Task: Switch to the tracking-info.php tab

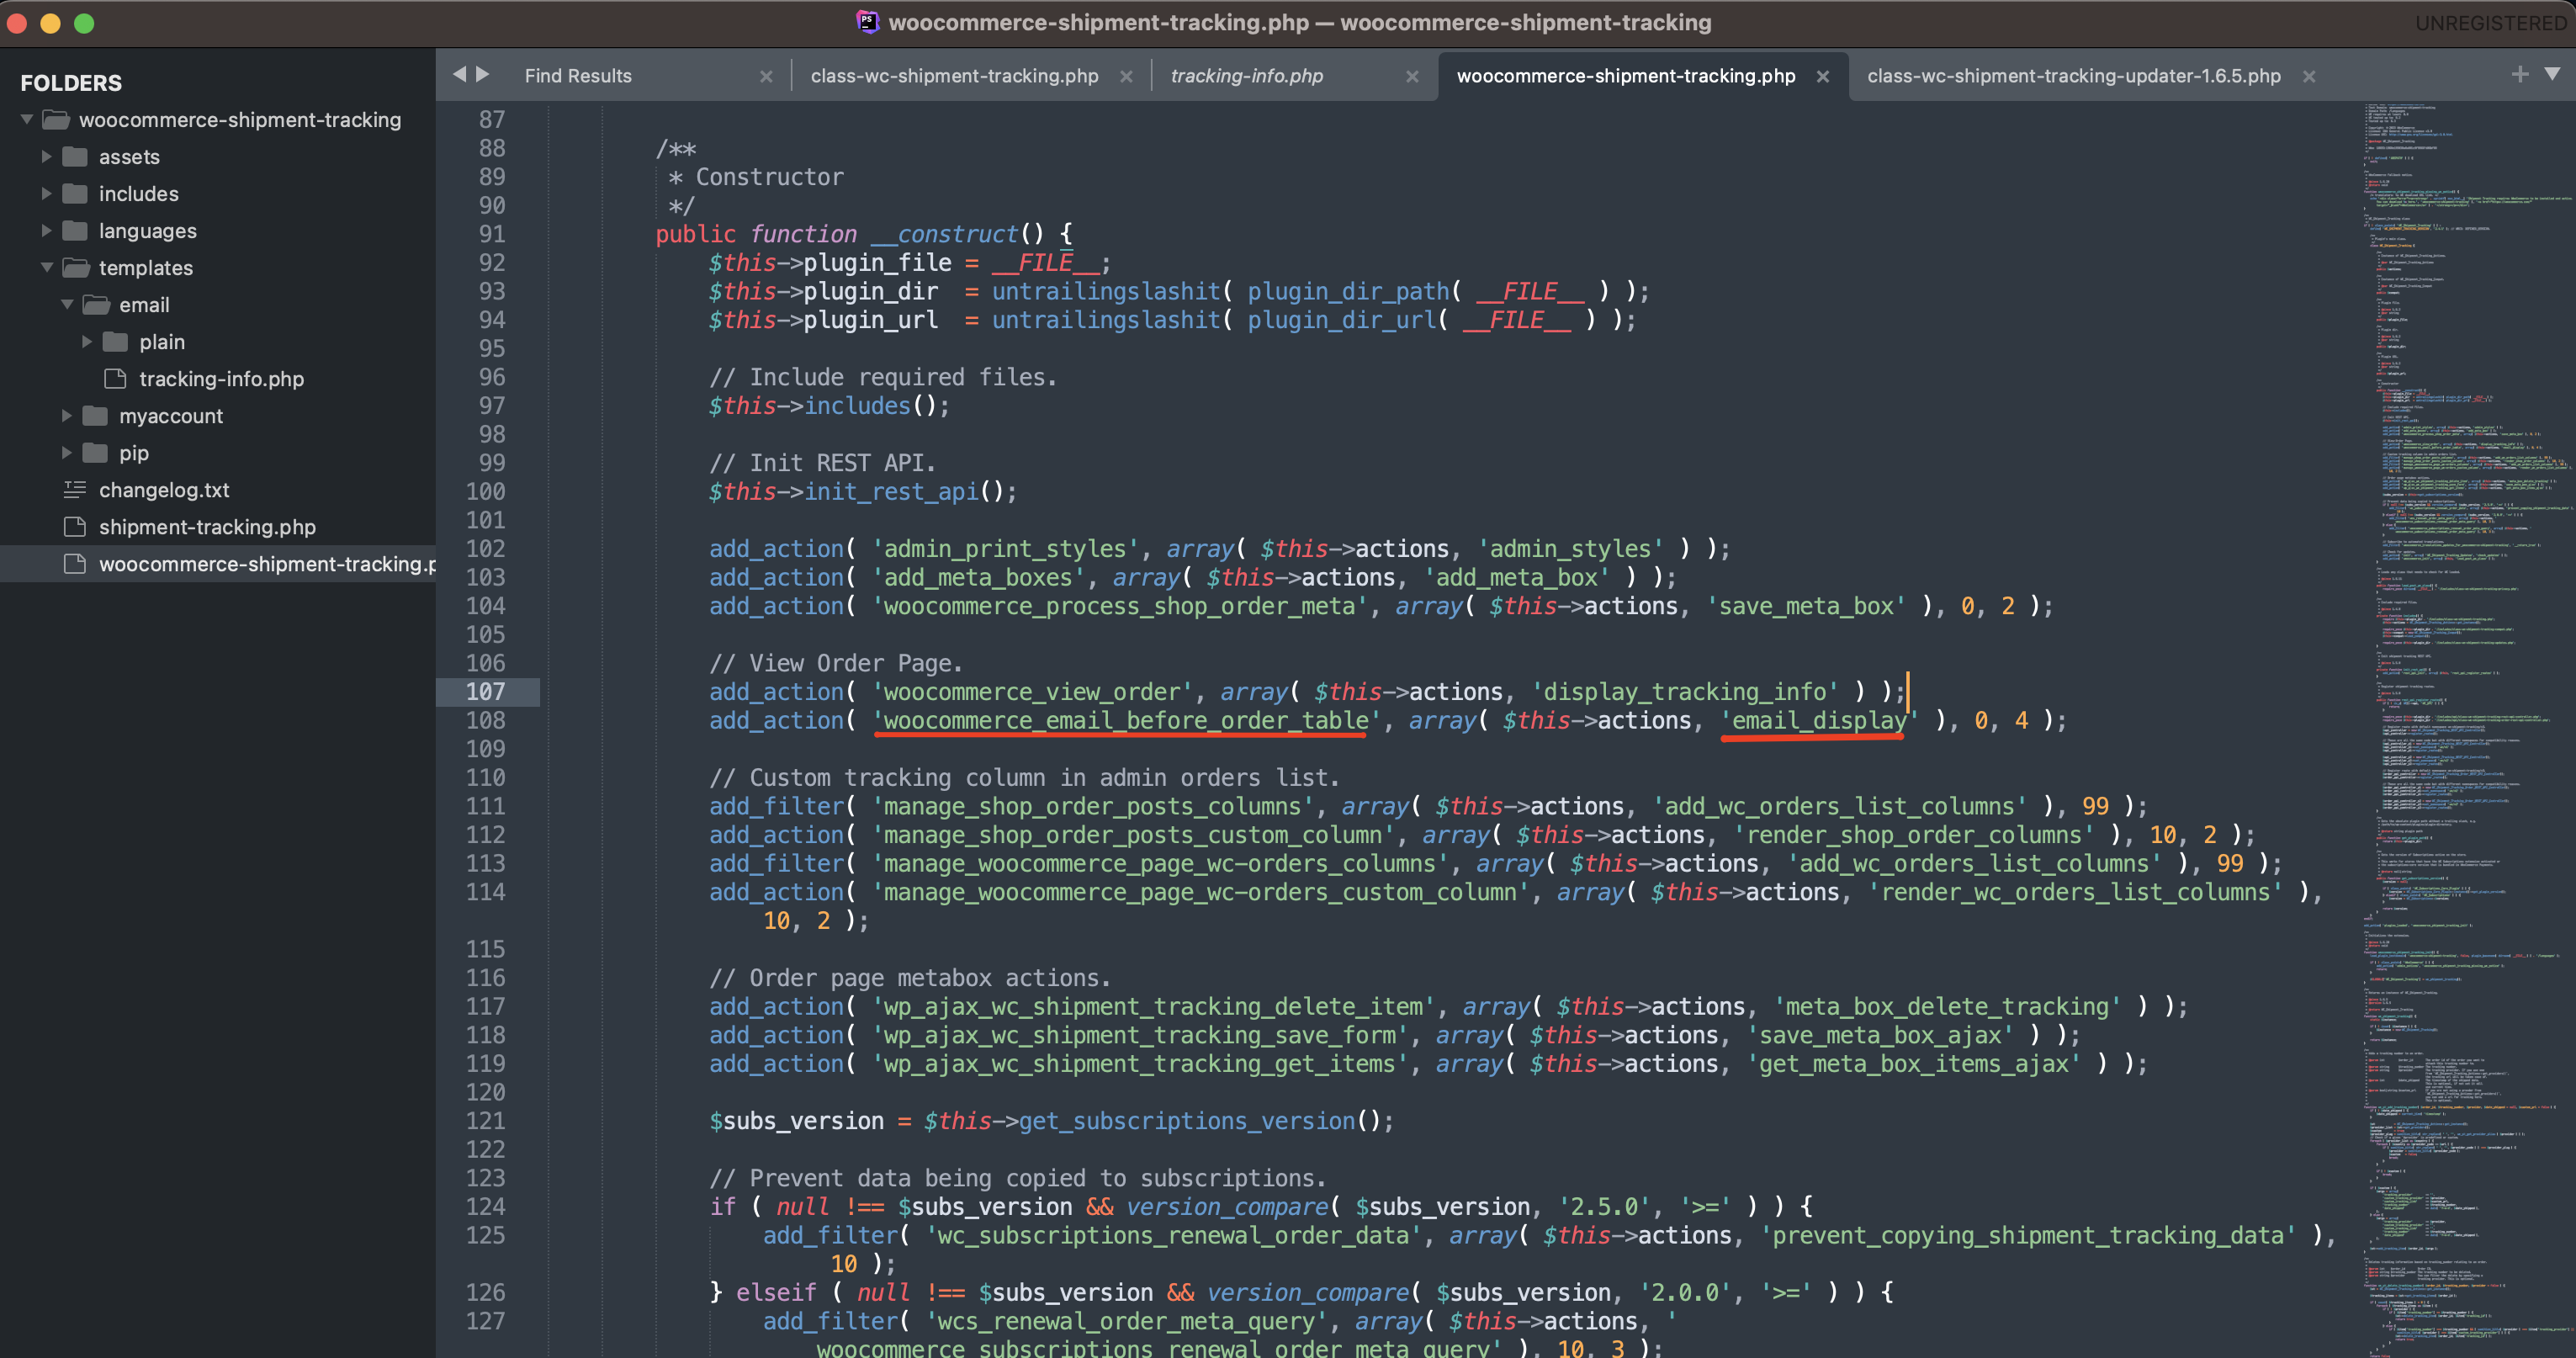Action: 1246,76
